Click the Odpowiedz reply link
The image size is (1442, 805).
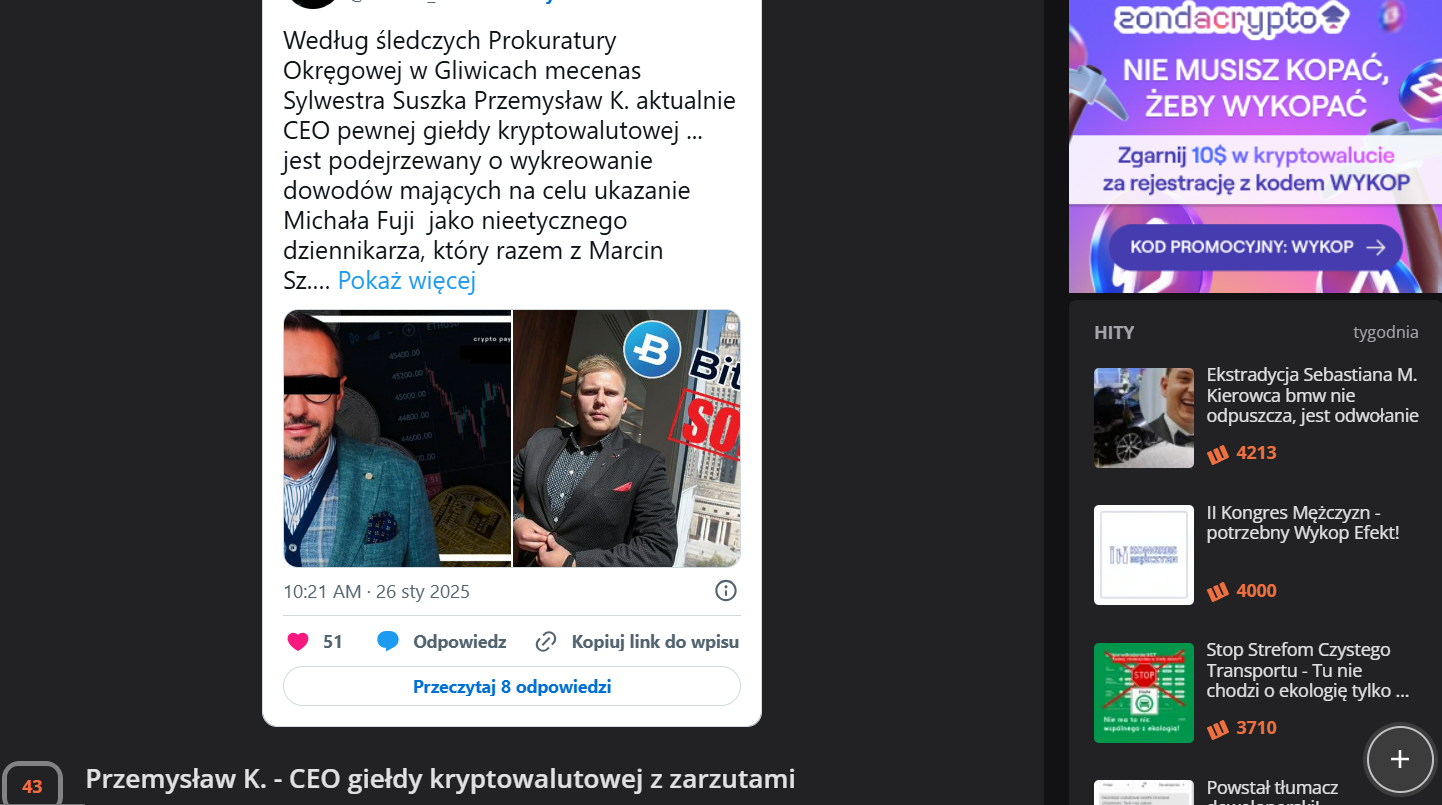click(460, 642)
